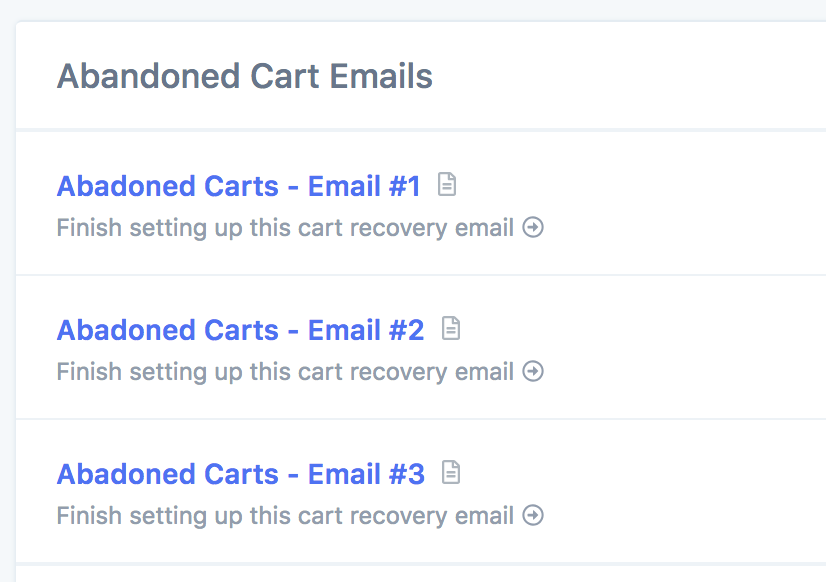Click empty space right of Email #3 title
The width and height of the screenshot is (826, 582).
[658, 474]
